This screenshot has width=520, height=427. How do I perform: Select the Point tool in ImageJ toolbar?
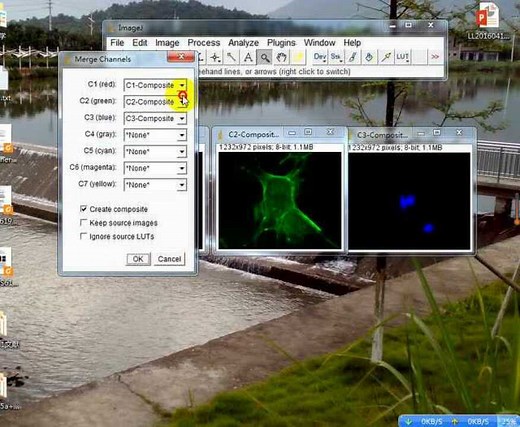[x=215, y=57]
